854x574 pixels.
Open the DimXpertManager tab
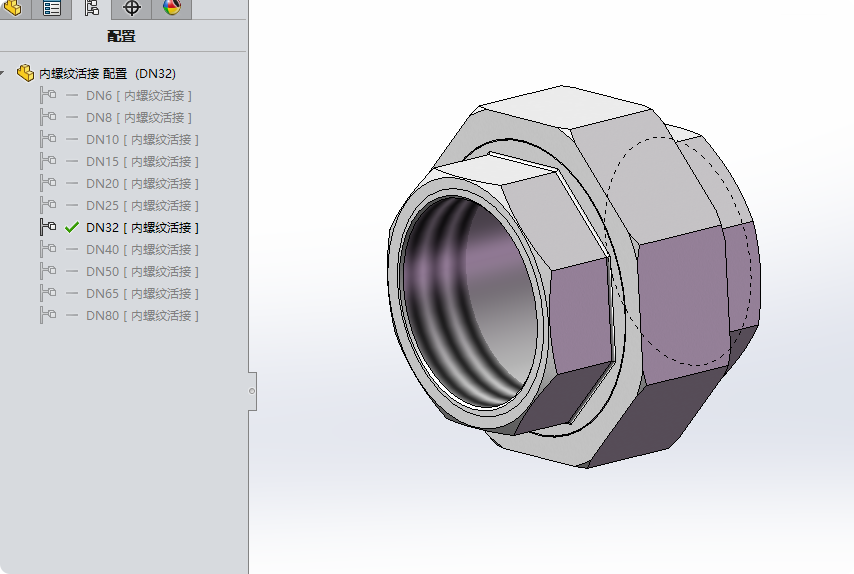tap(131, 8)
